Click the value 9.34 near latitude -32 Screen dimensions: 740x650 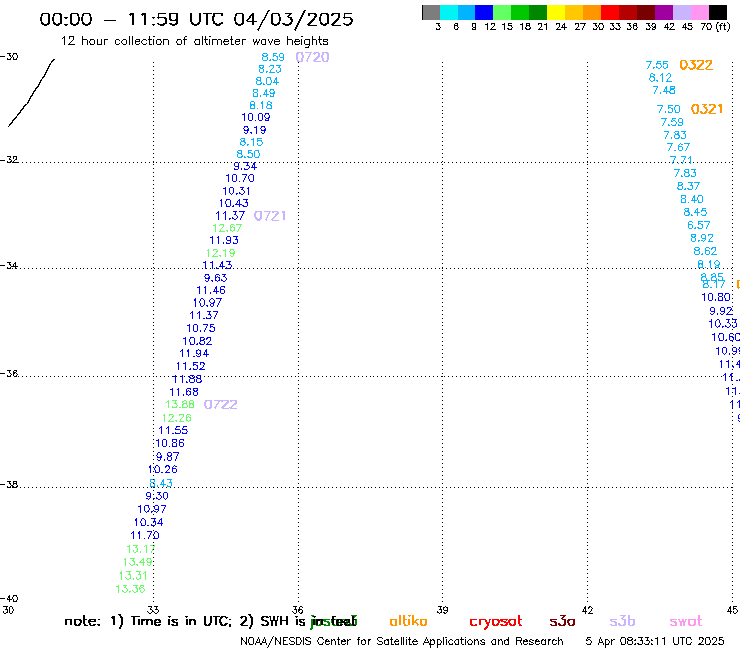point(245,166)
